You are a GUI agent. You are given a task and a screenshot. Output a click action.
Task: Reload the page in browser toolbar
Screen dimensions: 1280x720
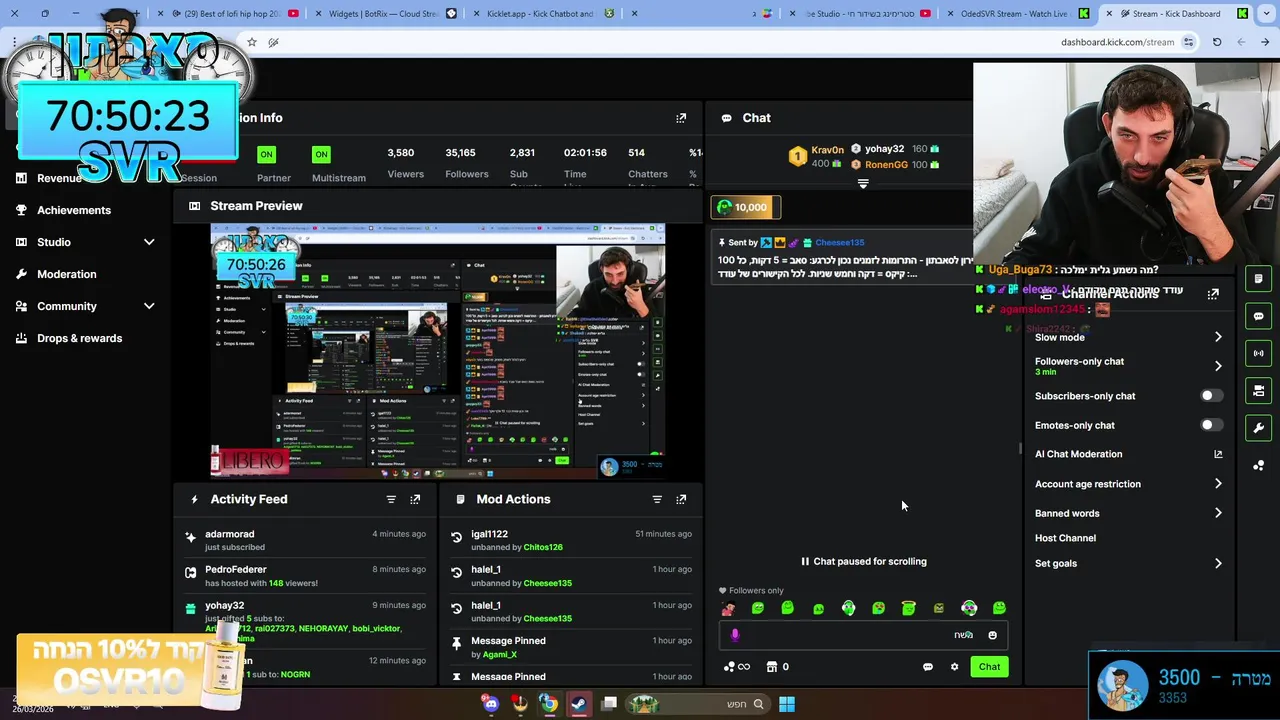pyautogui.click(x=1217, y=42)
